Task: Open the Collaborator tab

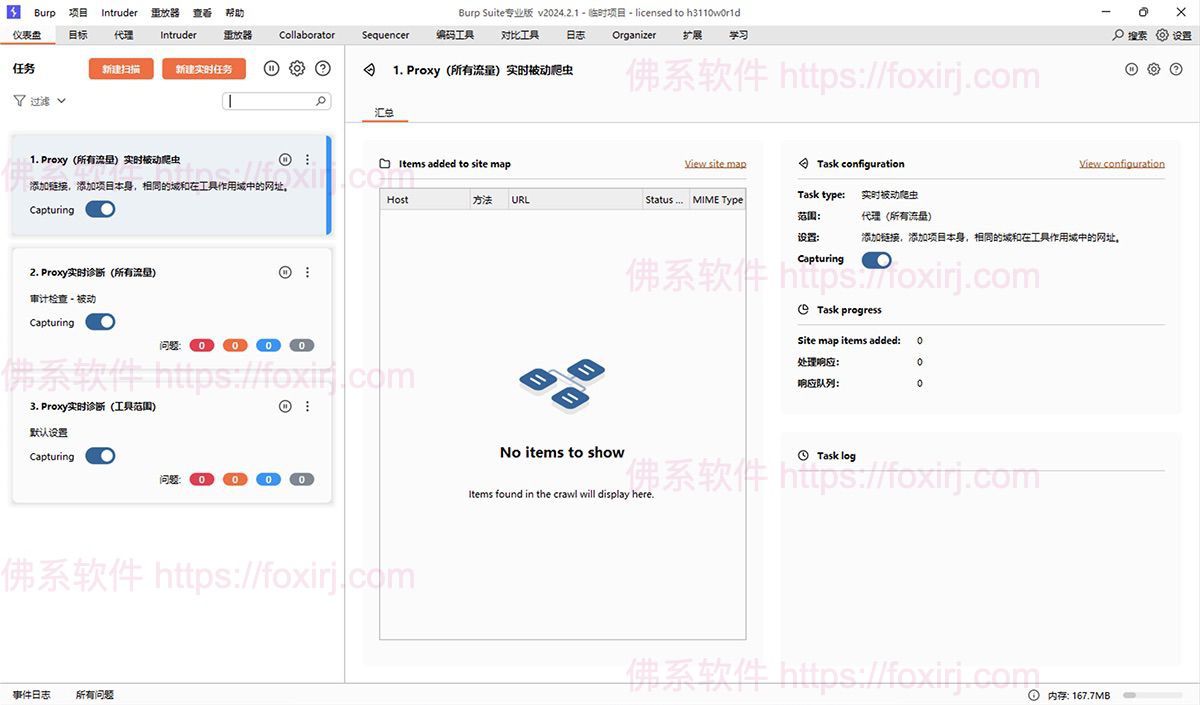Action: point(307,35)
